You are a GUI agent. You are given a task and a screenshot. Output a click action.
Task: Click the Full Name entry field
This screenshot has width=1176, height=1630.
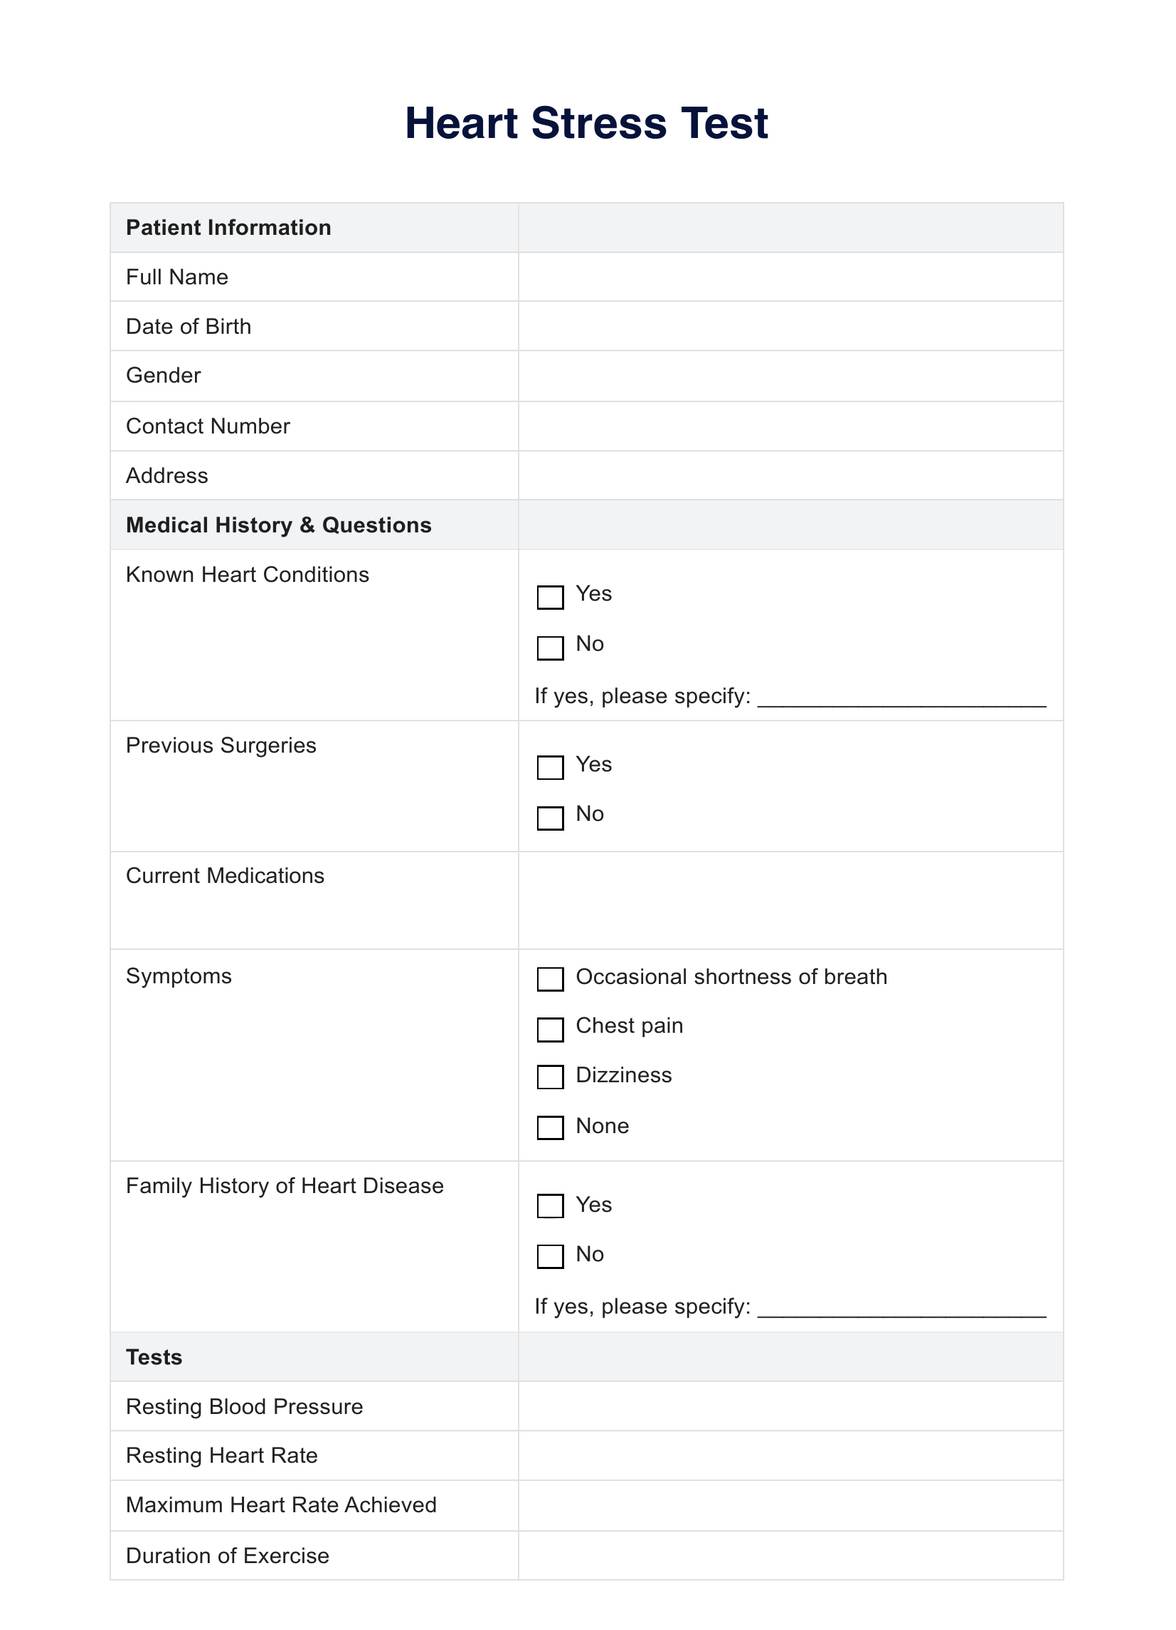[790, 277]
